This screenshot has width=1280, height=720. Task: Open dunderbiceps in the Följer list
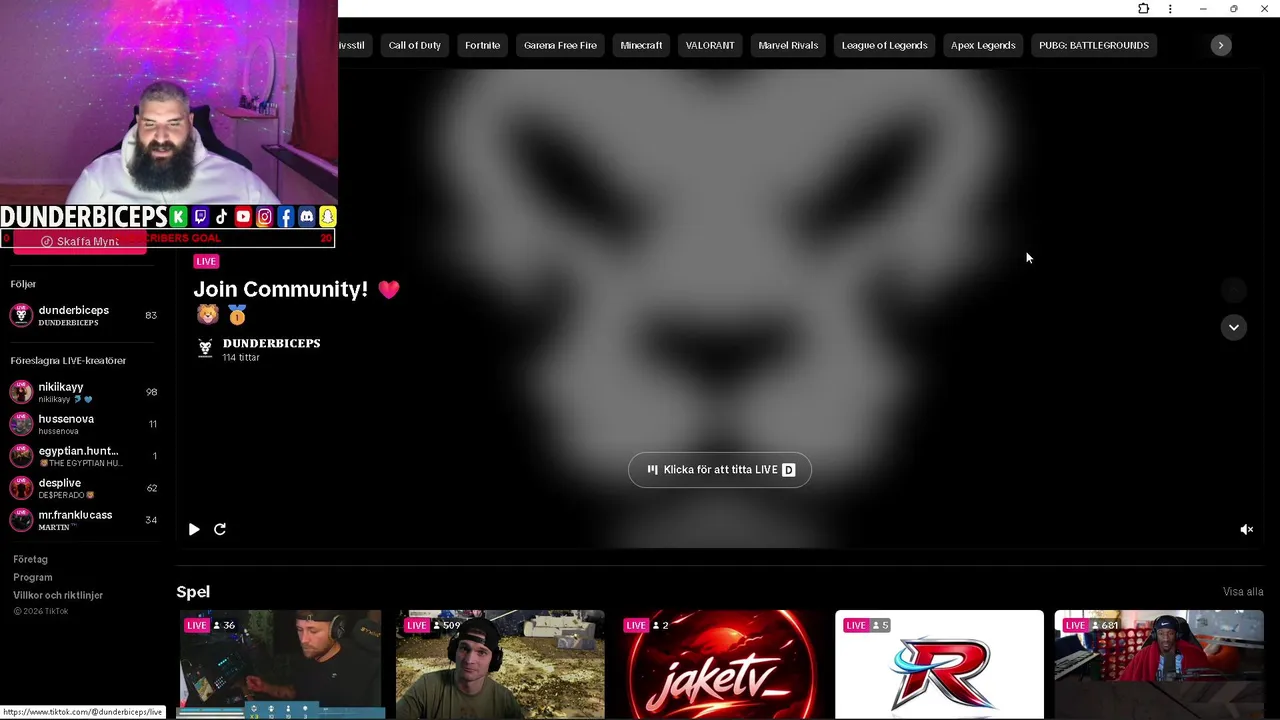84,315
